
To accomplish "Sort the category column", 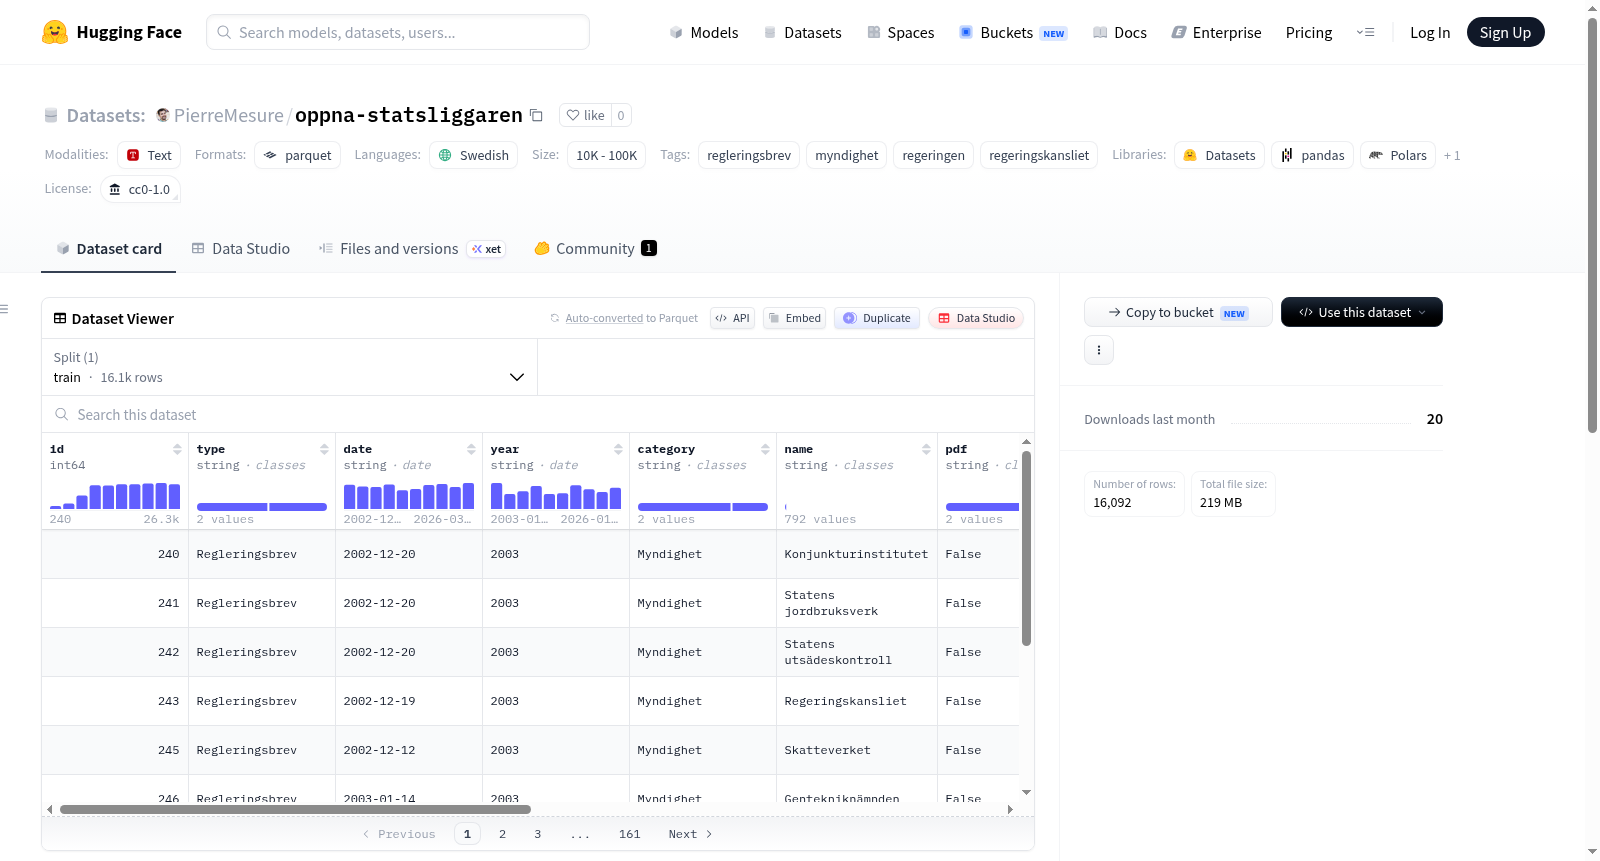I will [765, 449].
